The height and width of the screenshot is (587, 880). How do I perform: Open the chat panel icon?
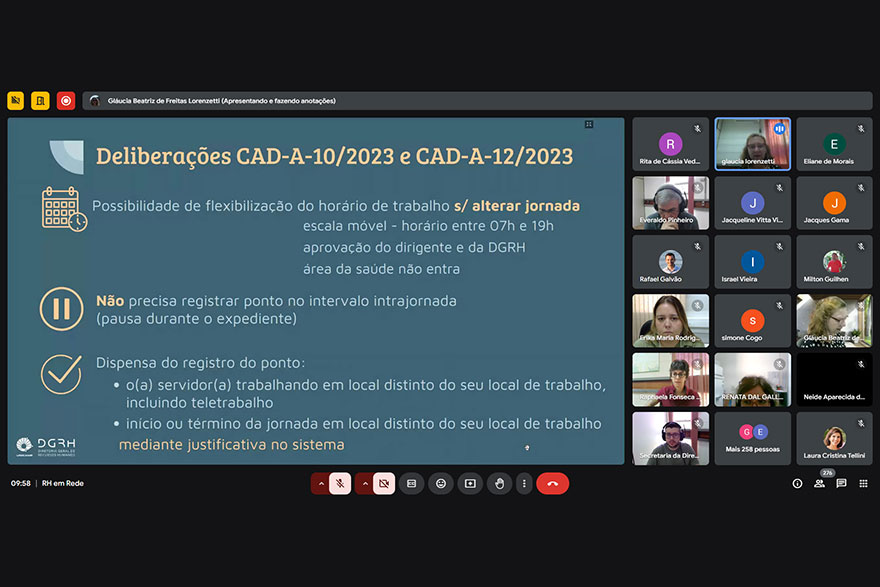click(x=841, y=483)
